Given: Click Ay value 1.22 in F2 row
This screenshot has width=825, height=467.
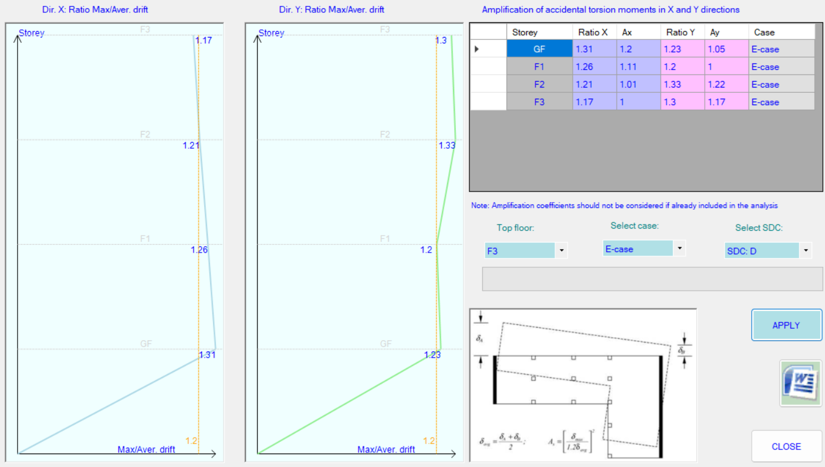Looking at the screenshot, I should [727, 84].
